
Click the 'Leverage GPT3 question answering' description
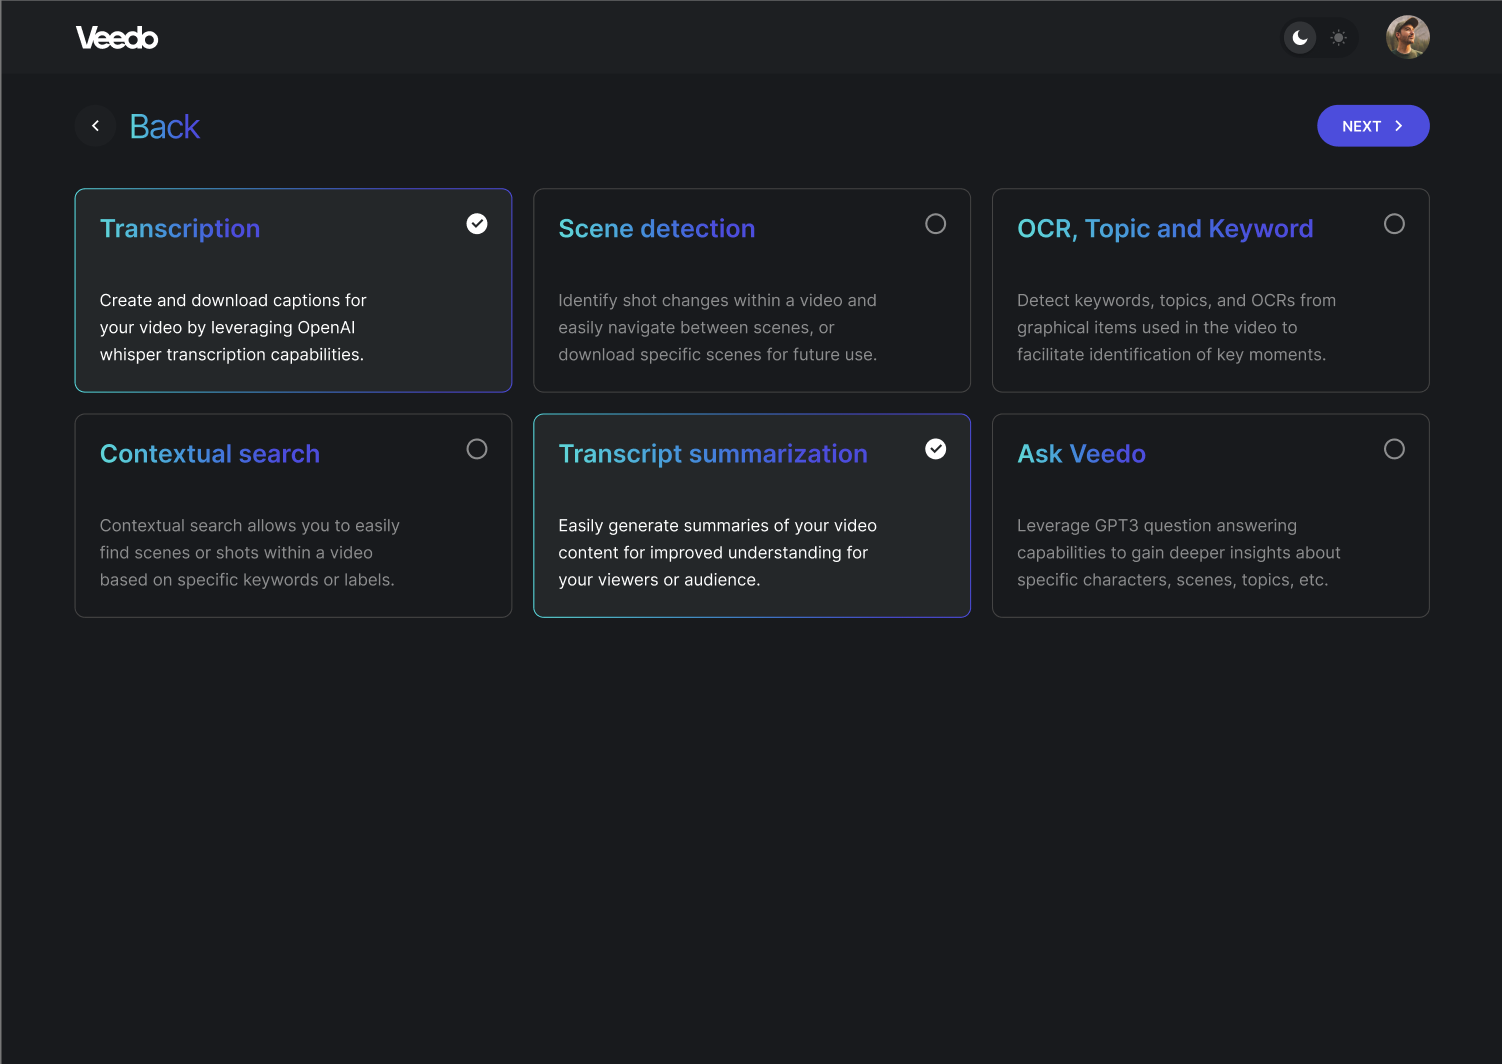[1179, 552]
